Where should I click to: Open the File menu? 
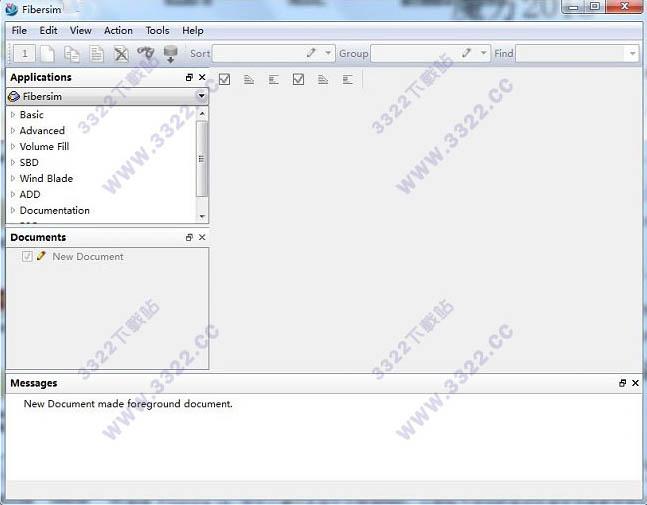(x=19, y=31)
